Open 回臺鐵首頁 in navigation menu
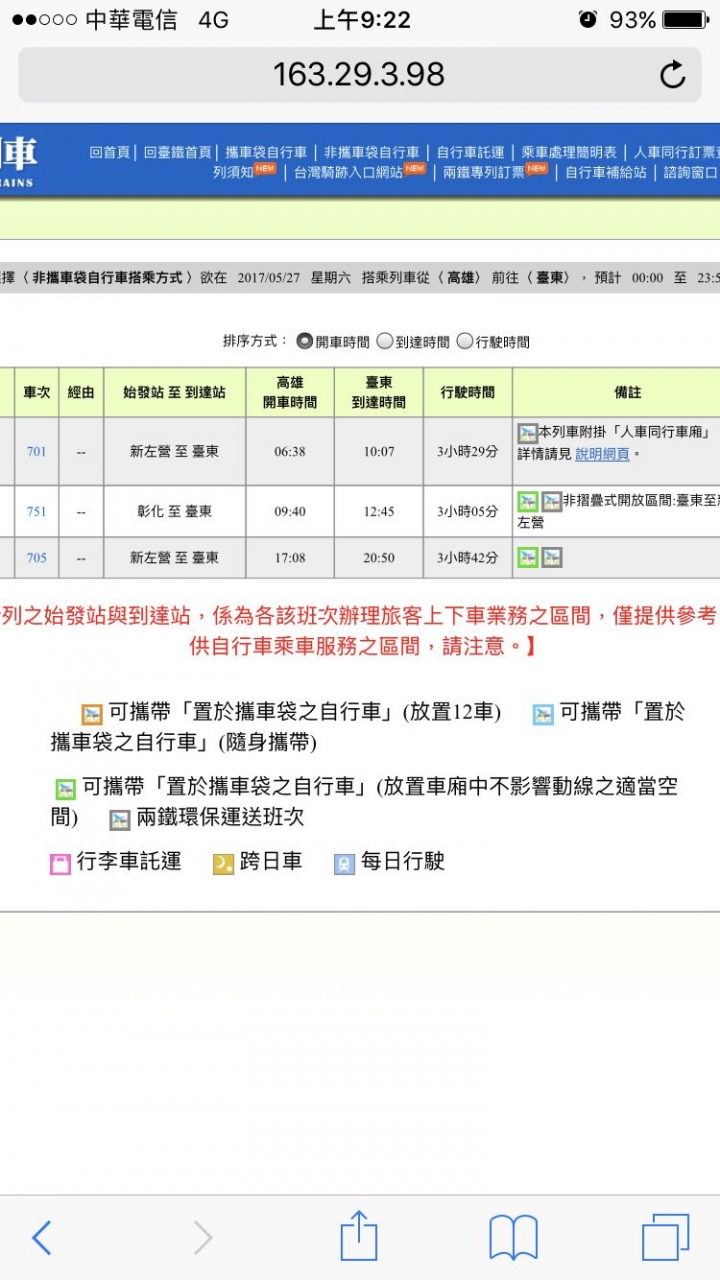 pyautogui.click(x=177, y=152)
